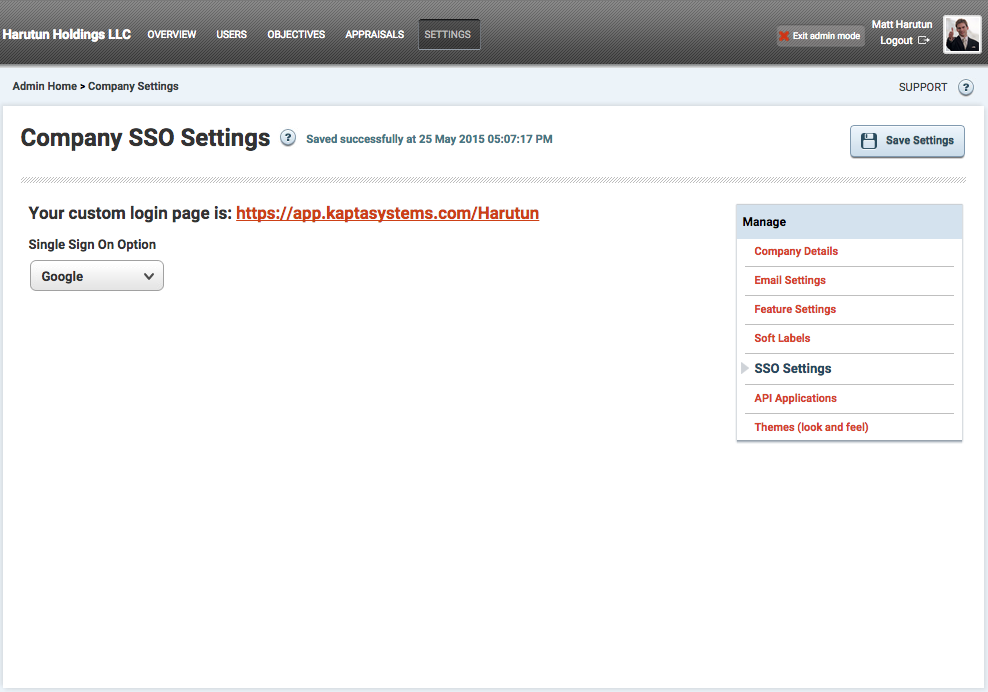Viewport: 988px width, 692px height.
Task: Select the Settings tab in navigation
Action: pyautogui.click(x=449, y=34)
